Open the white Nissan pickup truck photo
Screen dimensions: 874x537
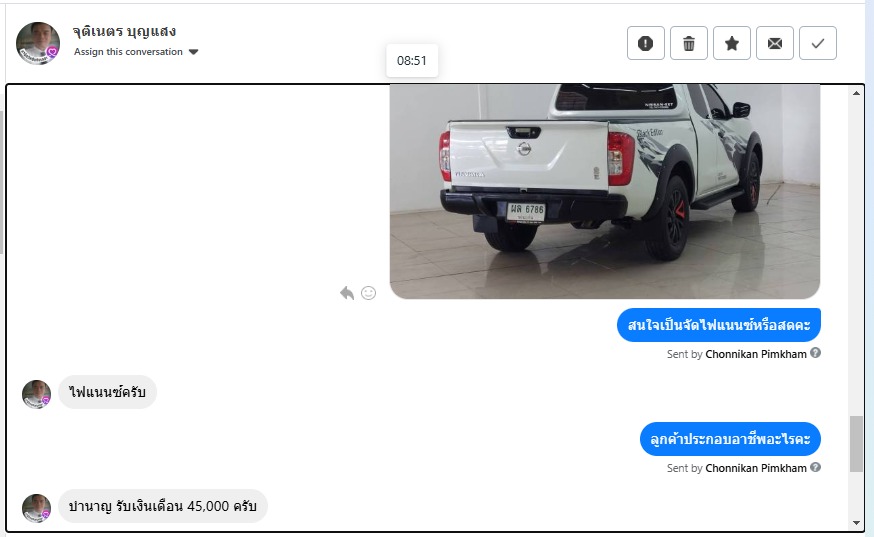coord(605,191)
